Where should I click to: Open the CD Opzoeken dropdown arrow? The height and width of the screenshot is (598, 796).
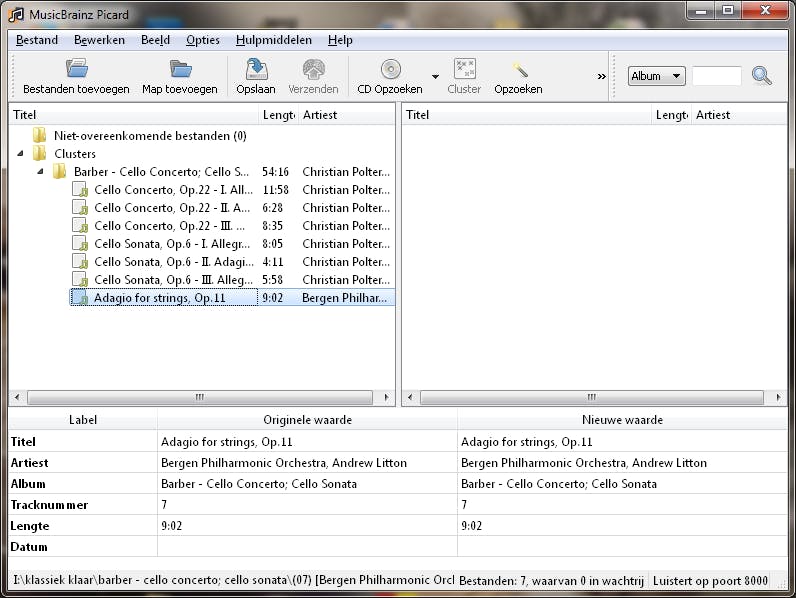[435, 77]
